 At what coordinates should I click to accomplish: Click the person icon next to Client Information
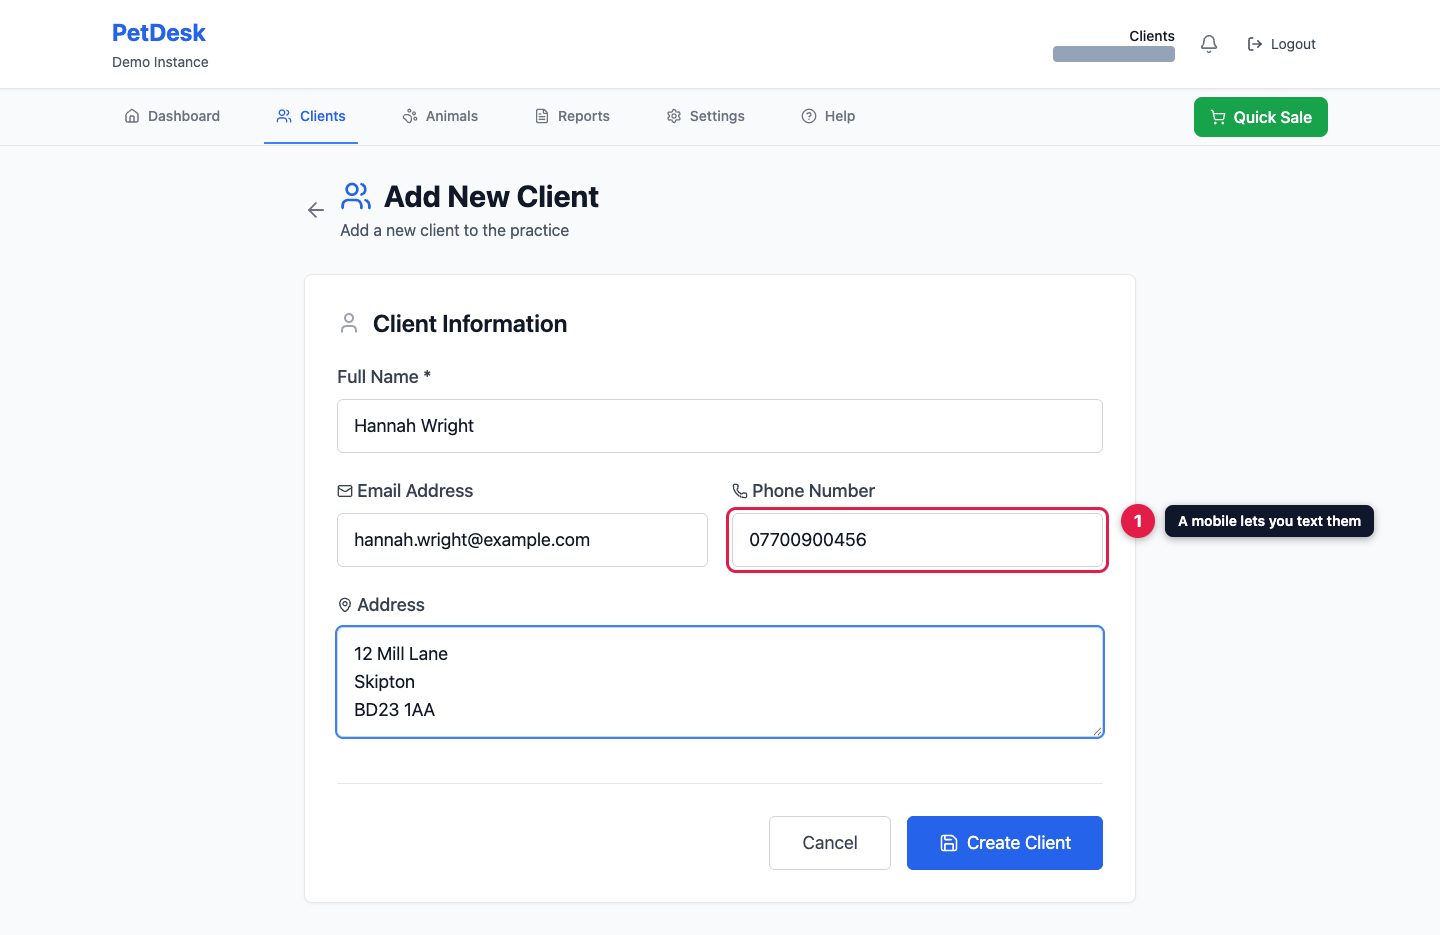pos(349,323)
